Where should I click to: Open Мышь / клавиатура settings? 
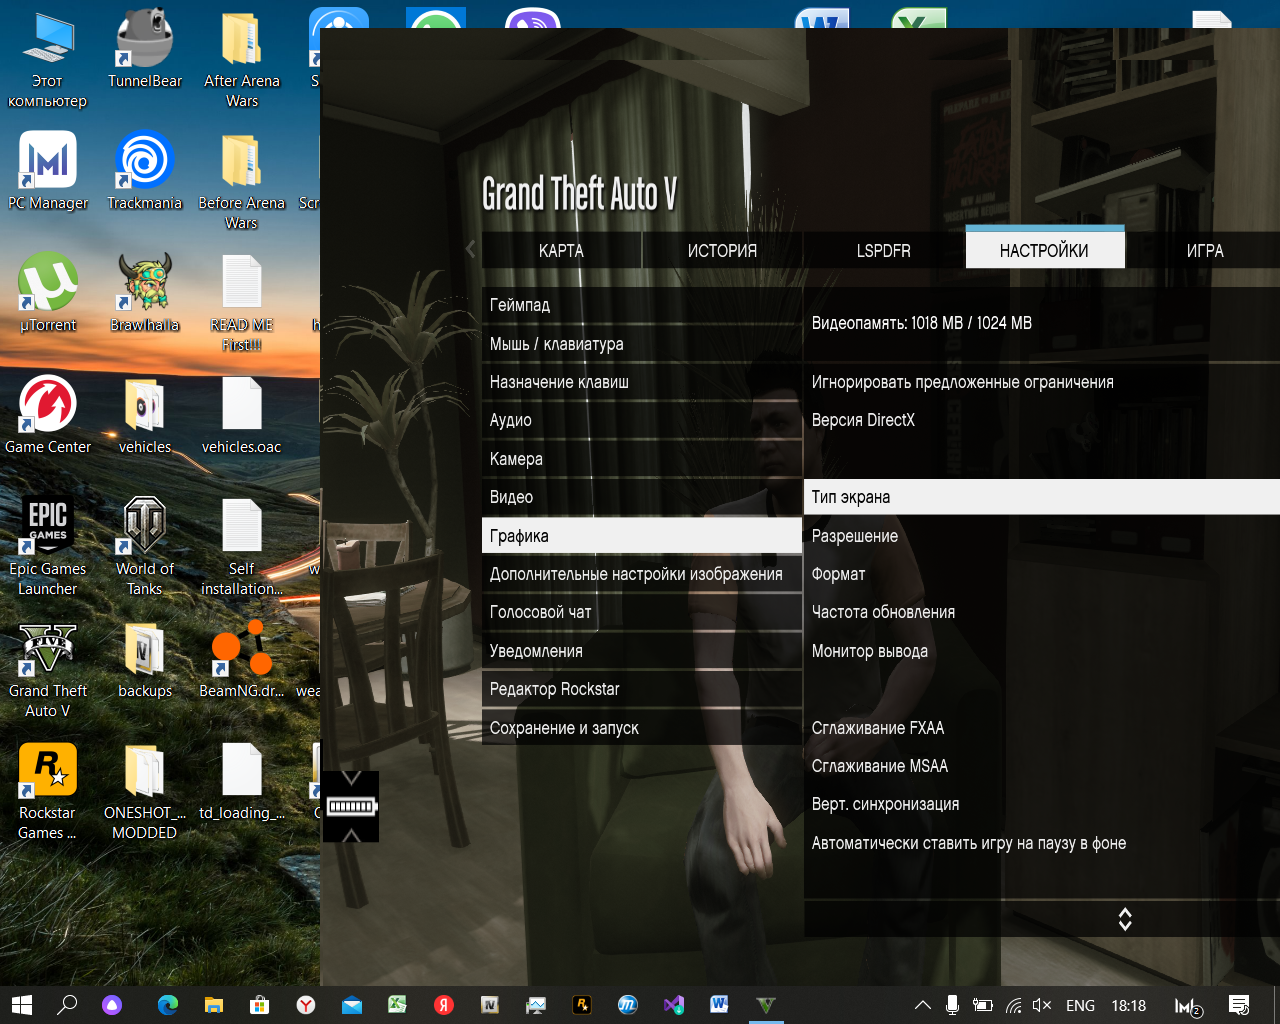click(642, 344)
